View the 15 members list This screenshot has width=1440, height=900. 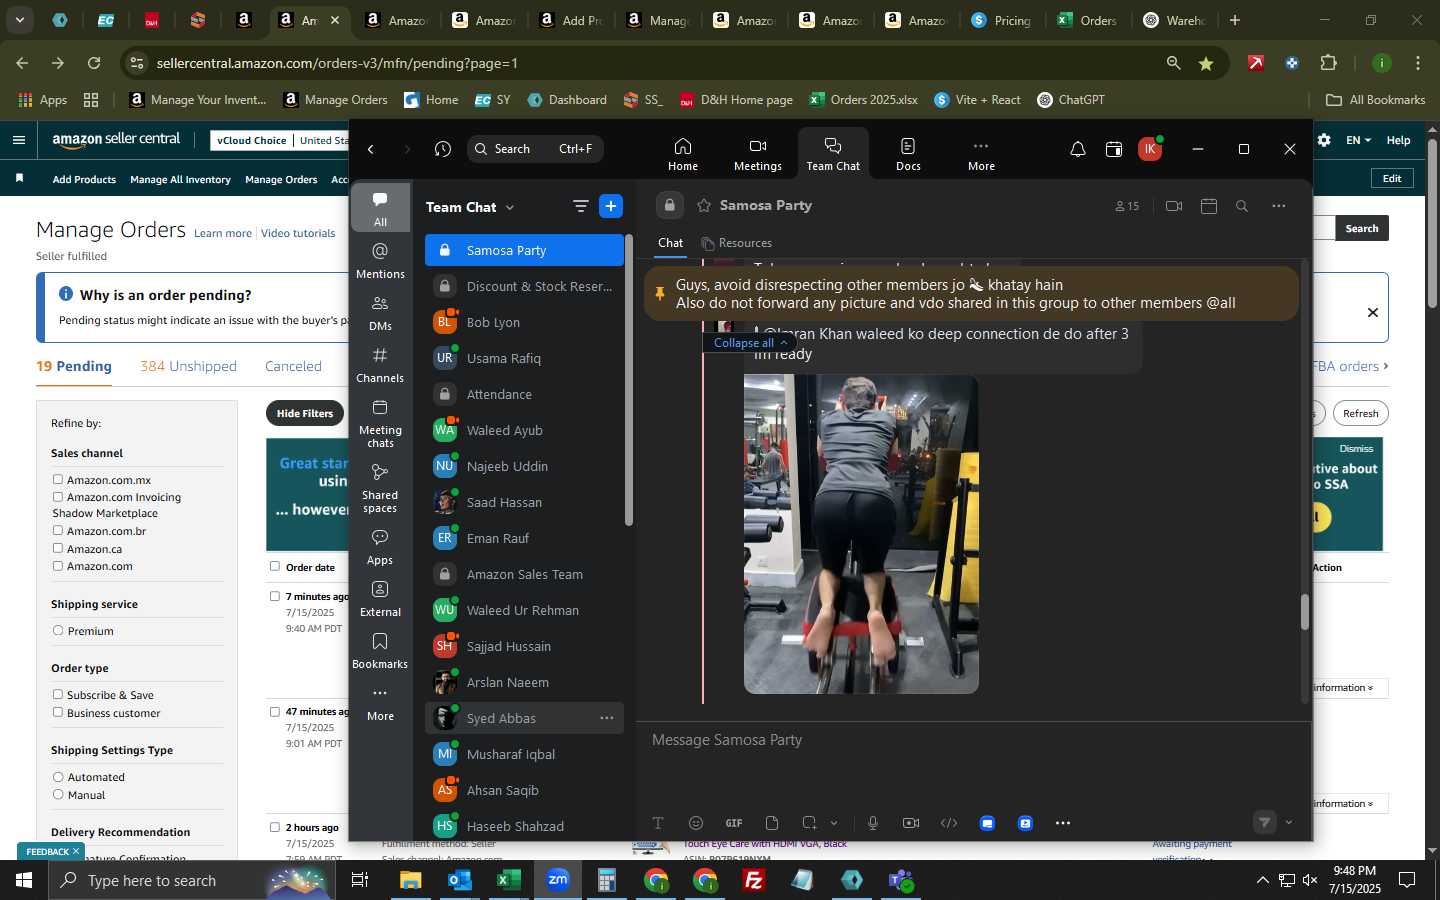pyautogui.click(x=1127, y=206)
